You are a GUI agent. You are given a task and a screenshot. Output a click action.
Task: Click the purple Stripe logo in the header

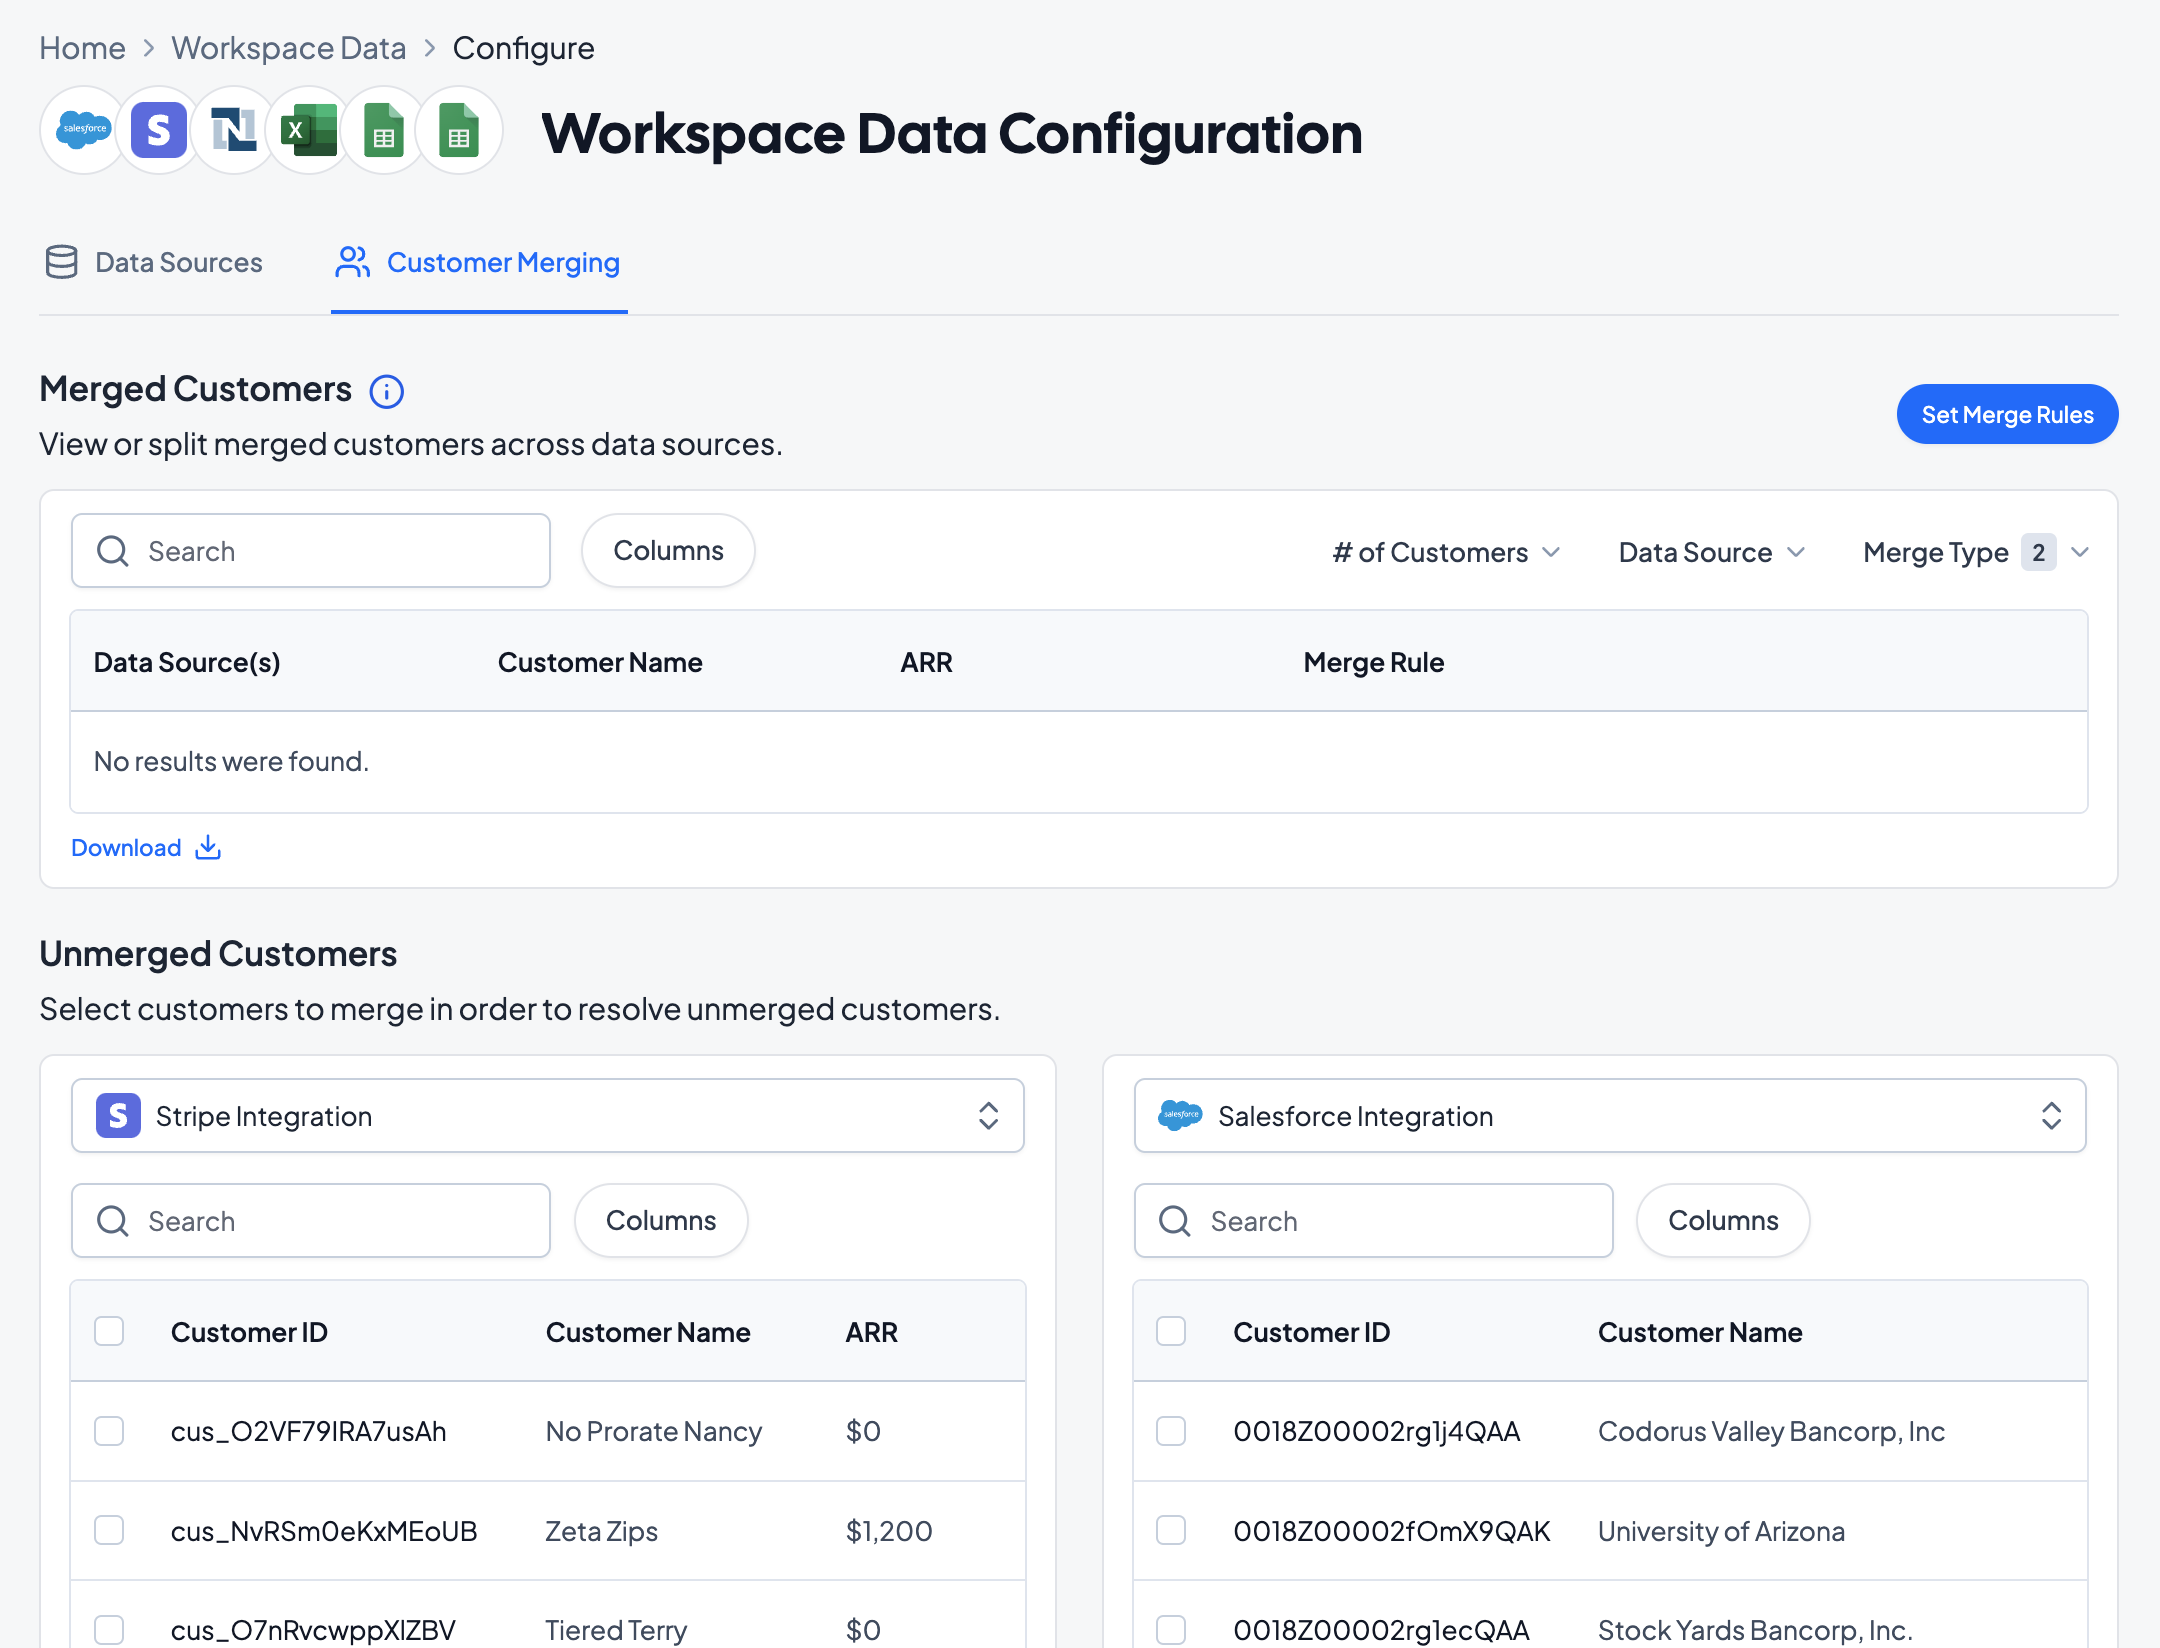point(158,130)
